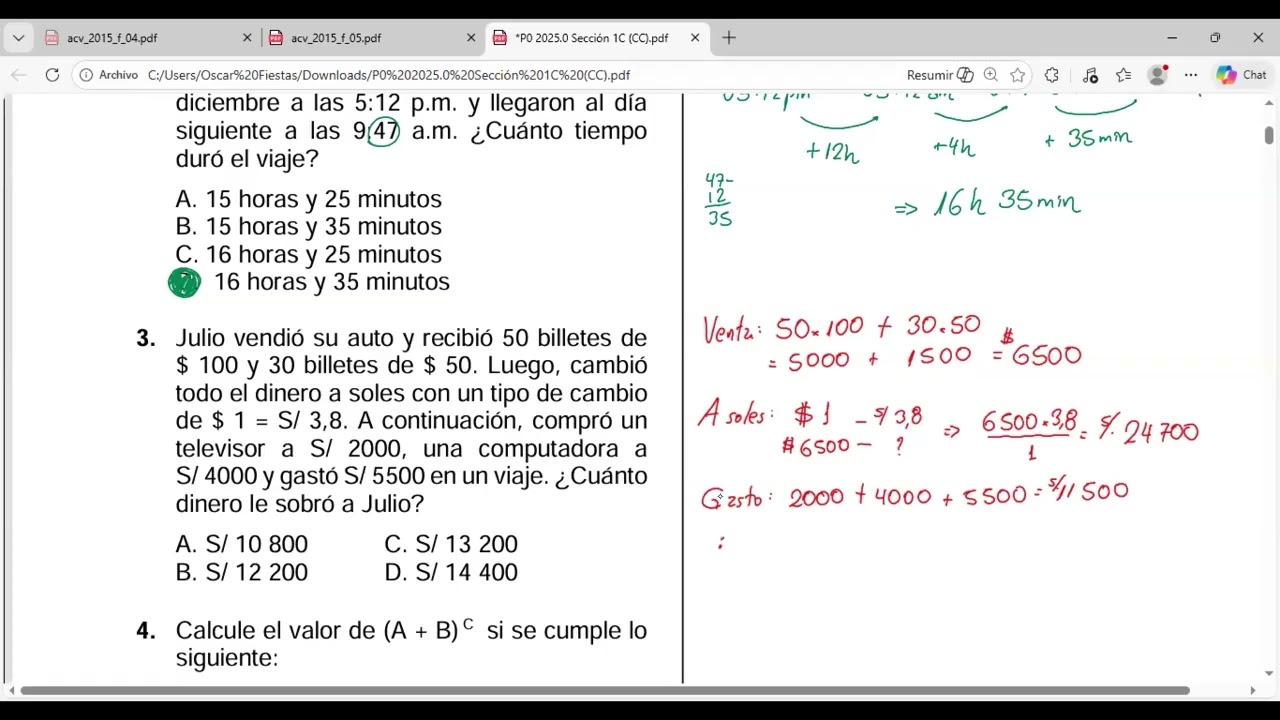The image size is (1280, 720).
Task: Click question number '3.'
Action: [x=146, y=338]
